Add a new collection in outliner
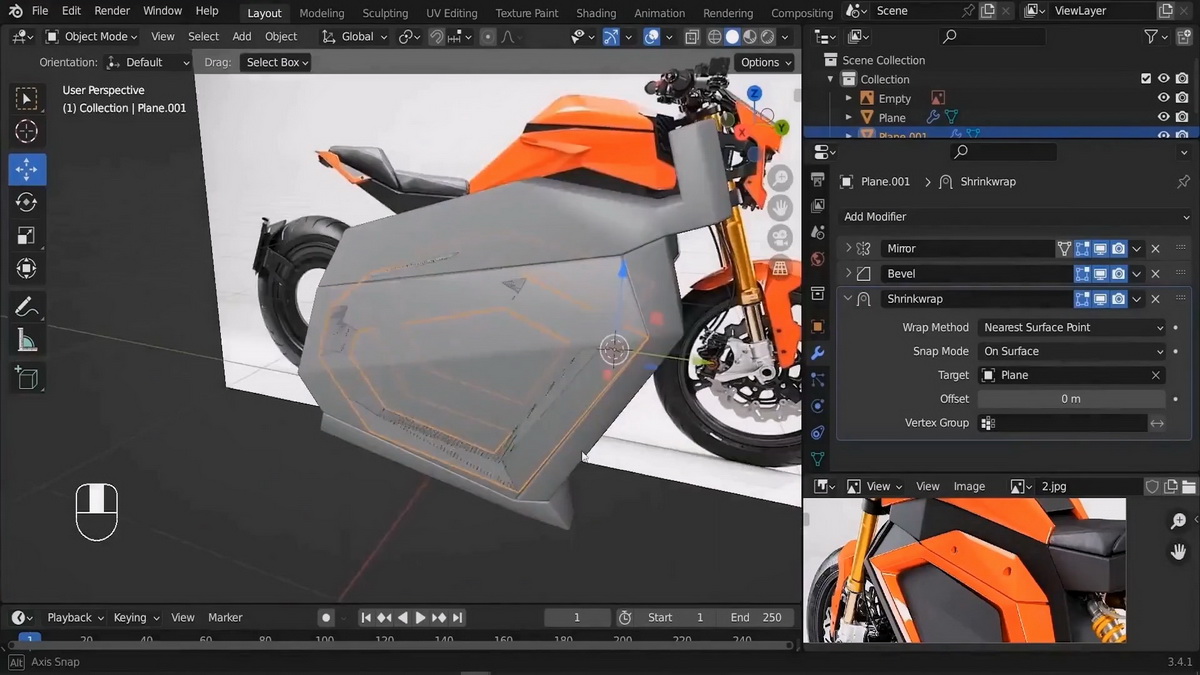Screen dimensions: 1200x675 click(1183, 36)
